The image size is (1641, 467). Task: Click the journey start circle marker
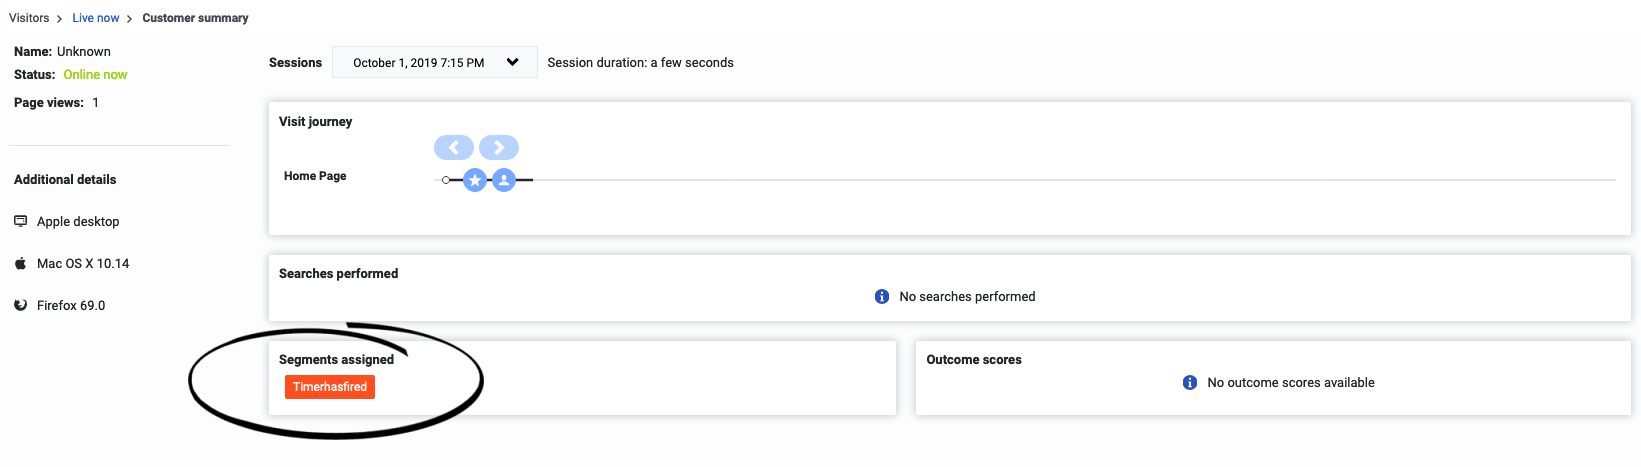point(446,180)
